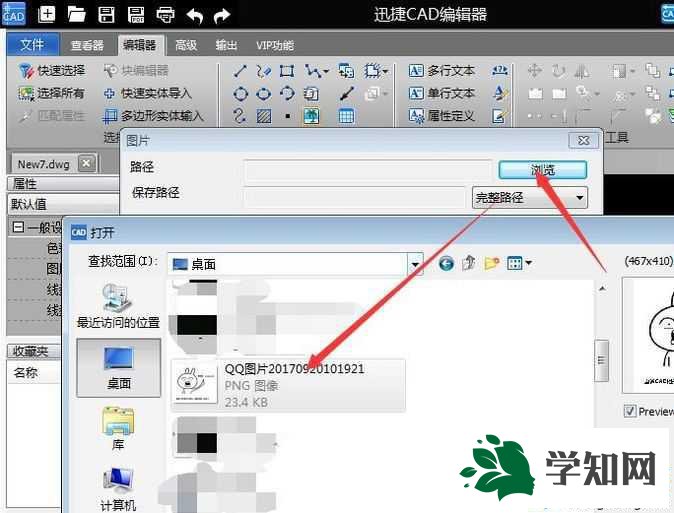Open 属性定义 attribute definition
This screenshot has width=674, height=513.
tap(442, 116)
